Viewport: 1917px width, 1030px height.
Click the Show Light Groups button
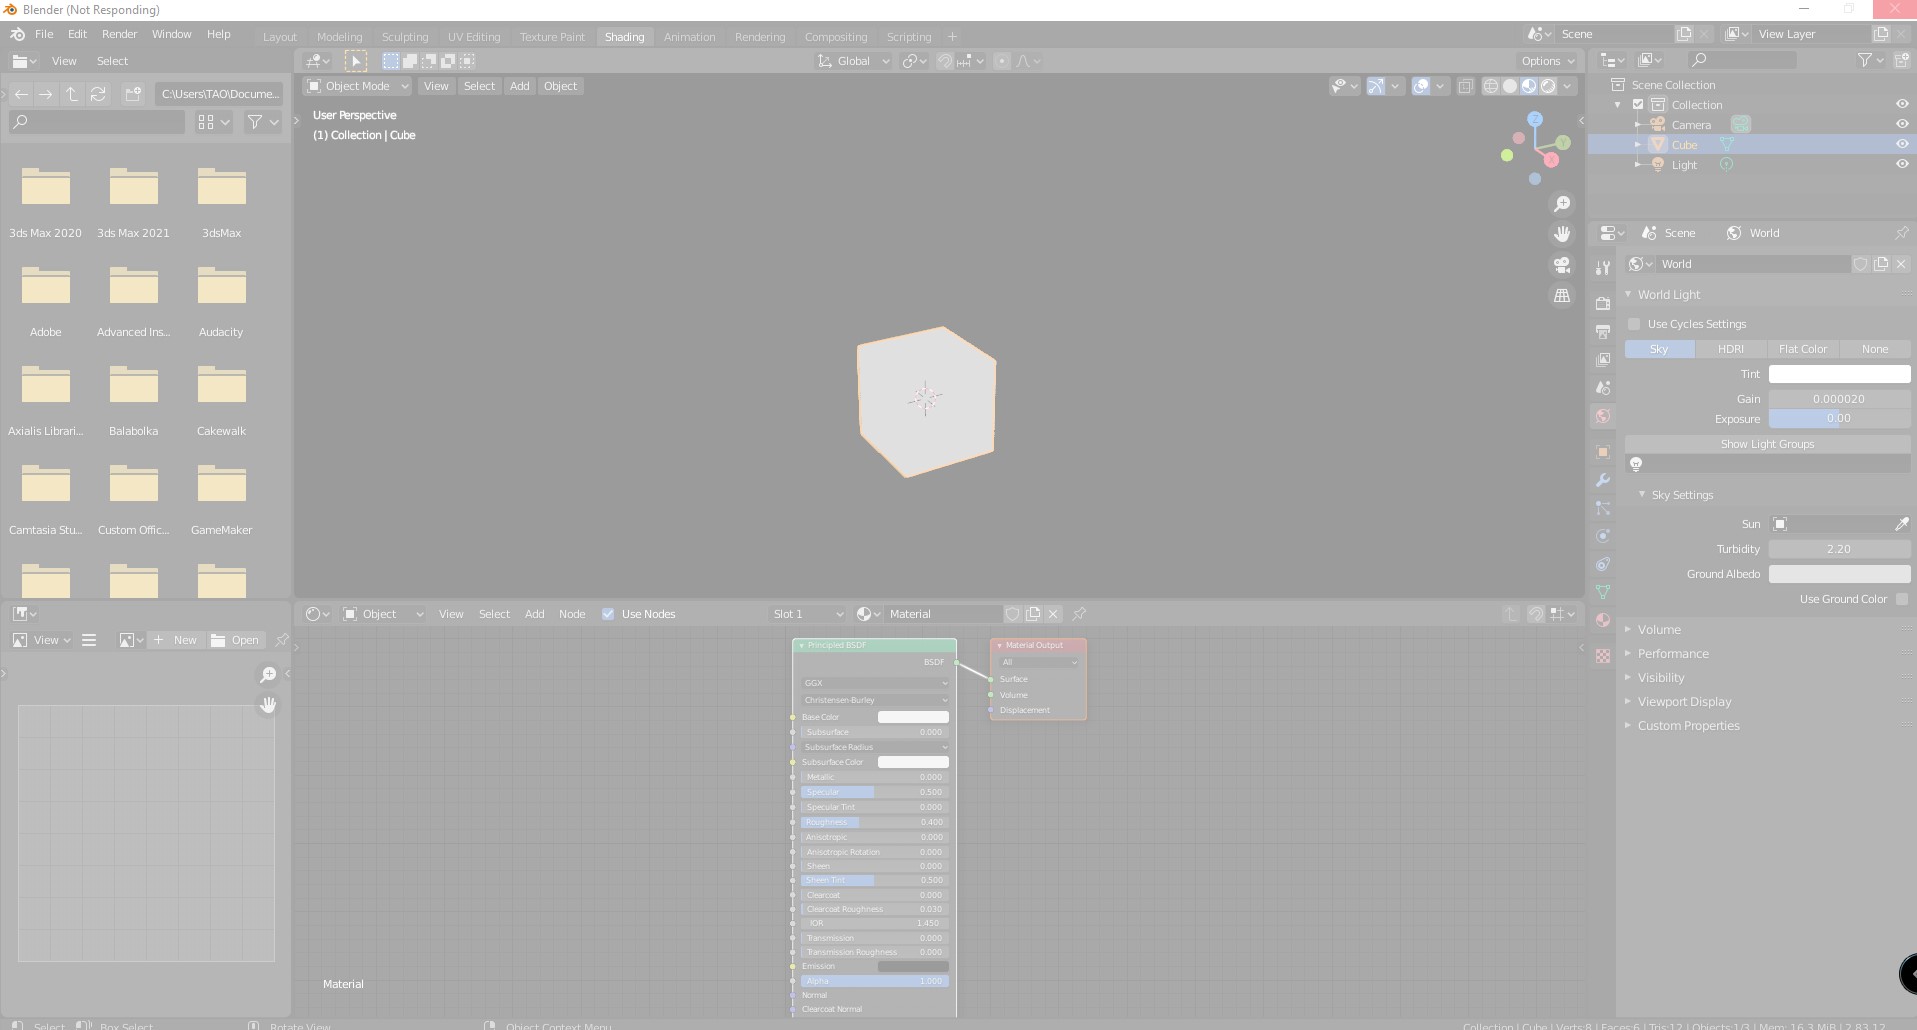pos(1766,444)
